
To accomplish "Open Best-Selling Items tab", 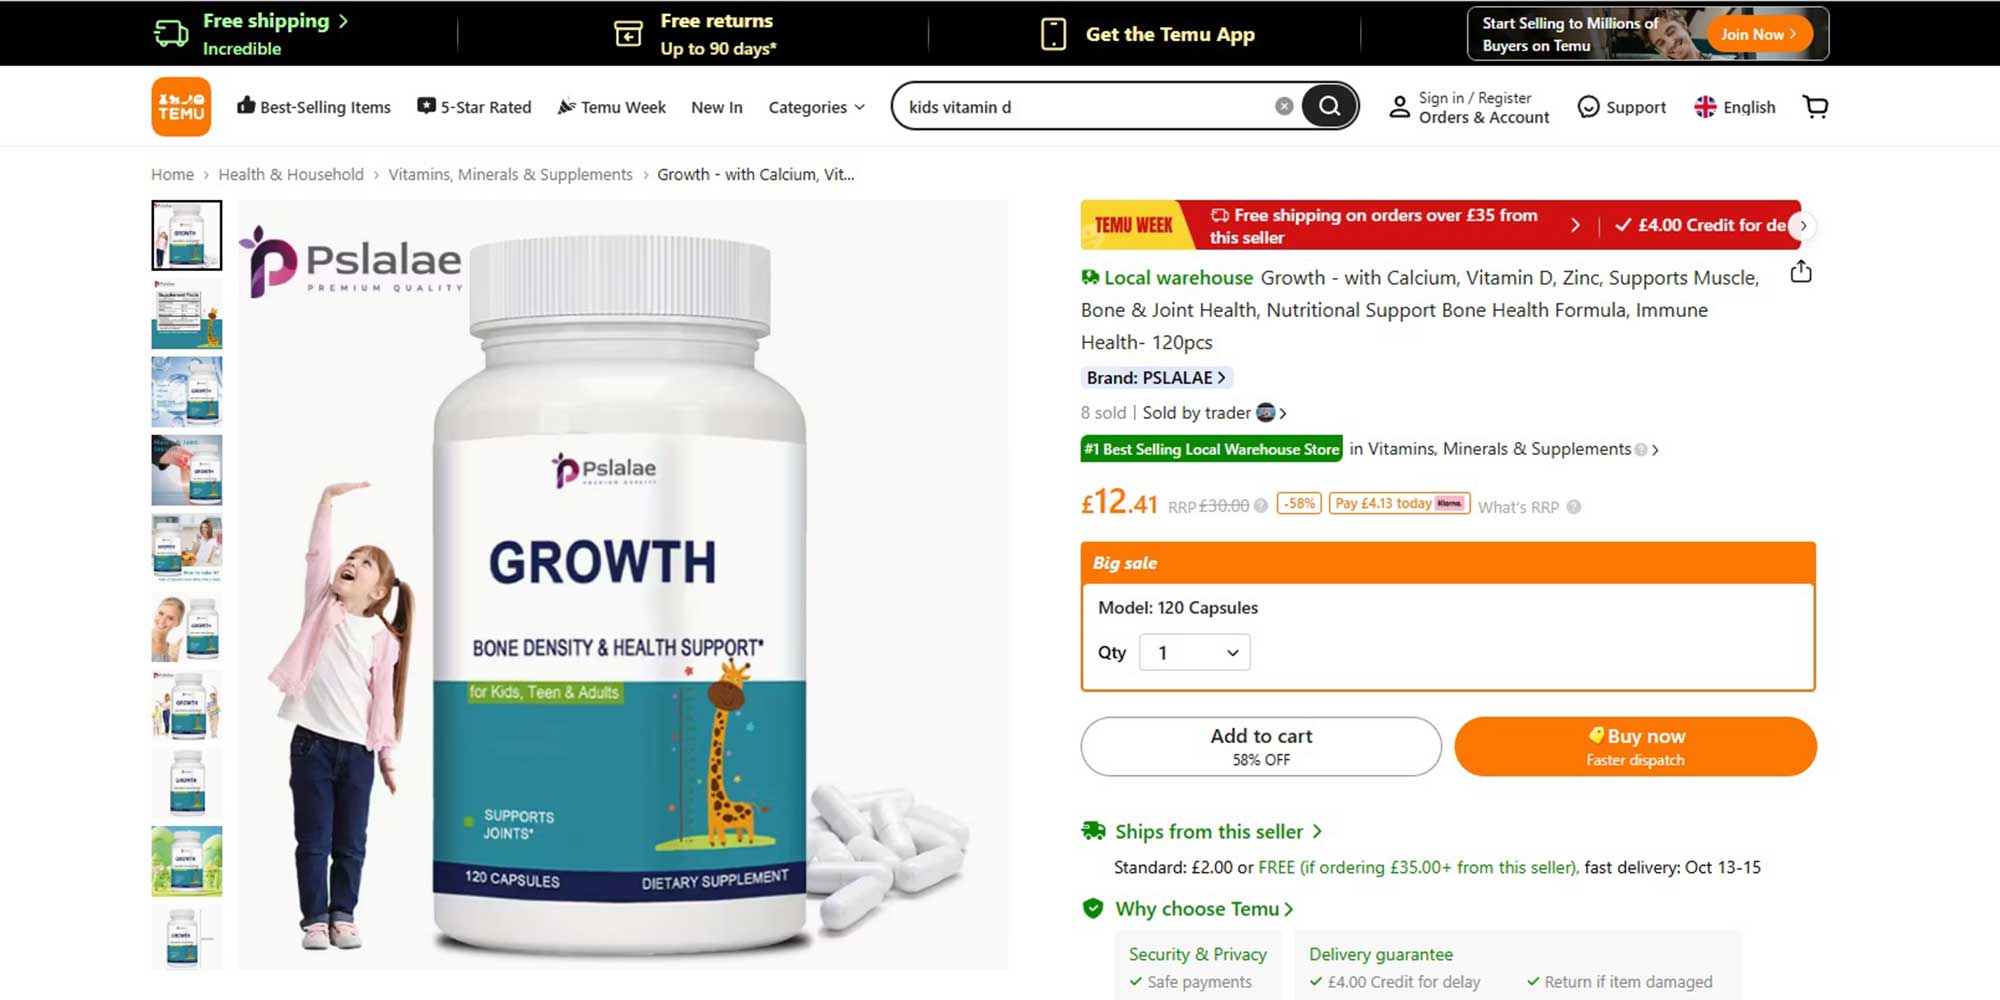I will coord(314,107).
